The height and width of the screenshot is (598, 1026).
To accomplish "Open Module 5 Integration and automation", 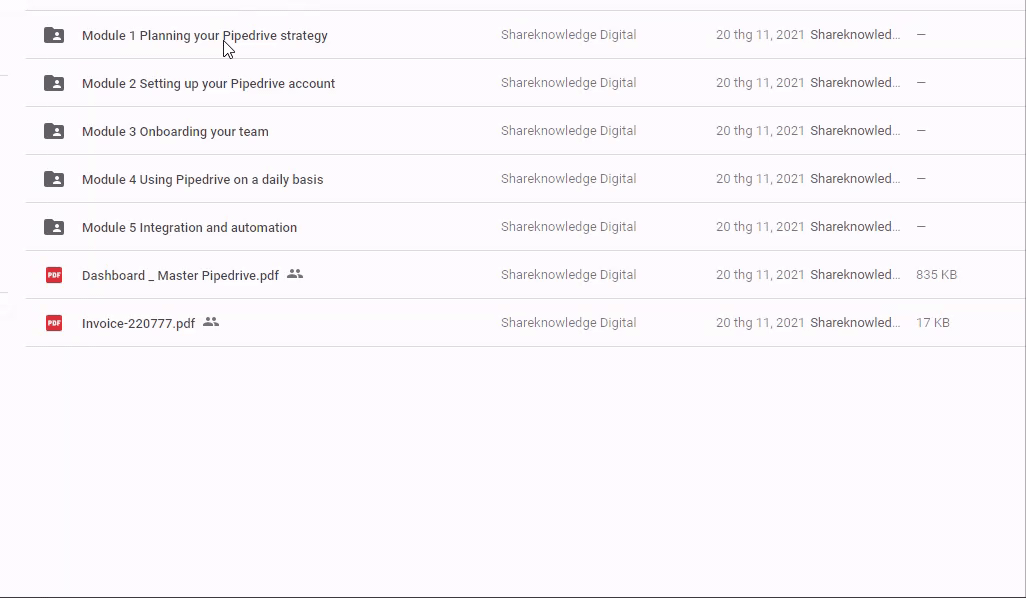I will (x=189, y=228).
